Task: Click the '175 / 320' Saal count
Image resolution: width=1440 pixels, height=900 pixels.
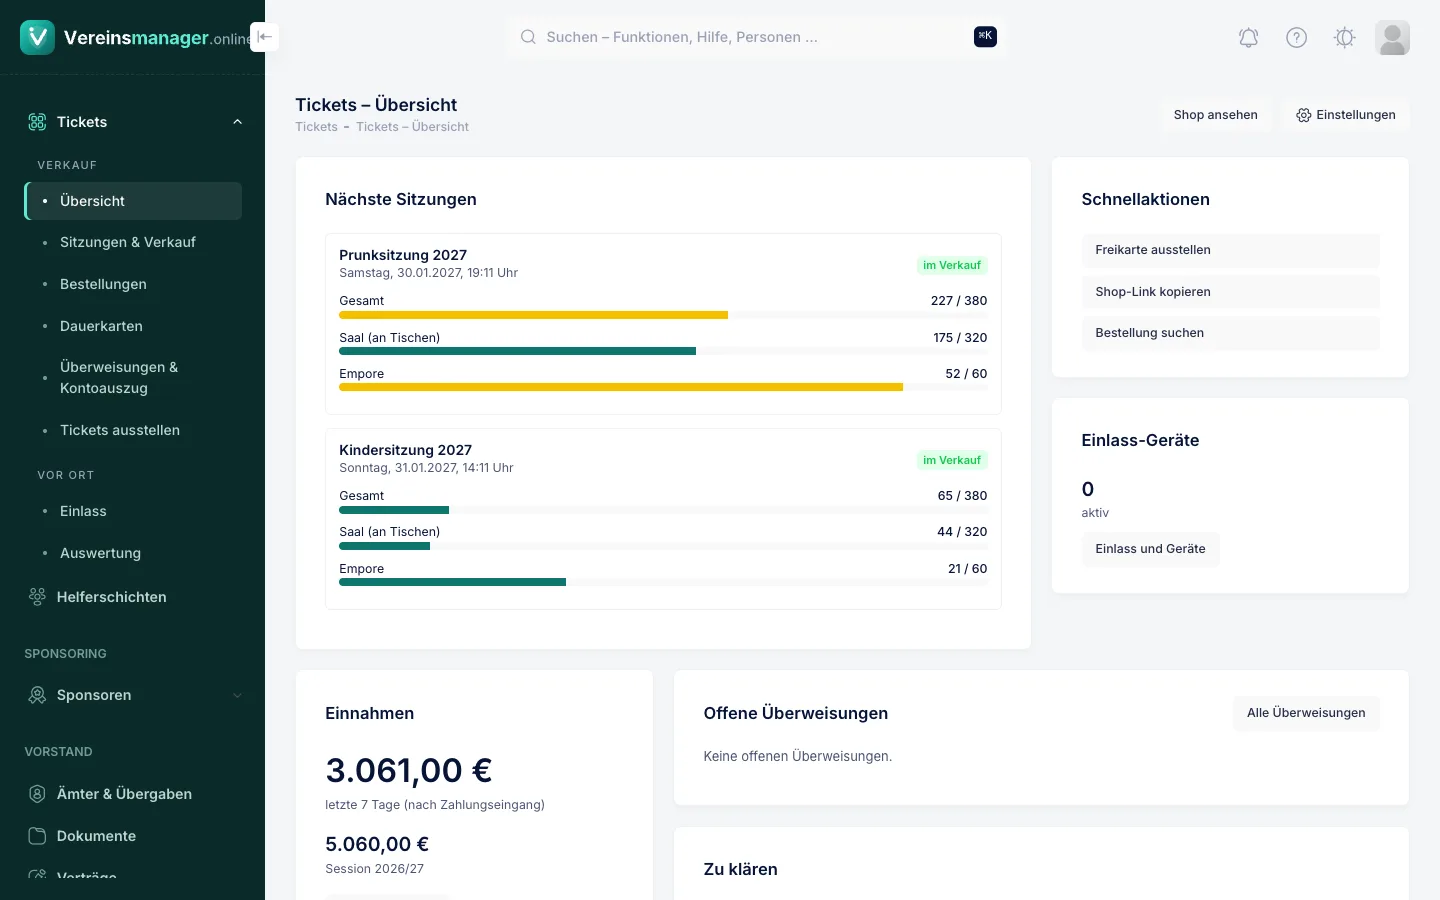Action: click(x=960, y=338)
